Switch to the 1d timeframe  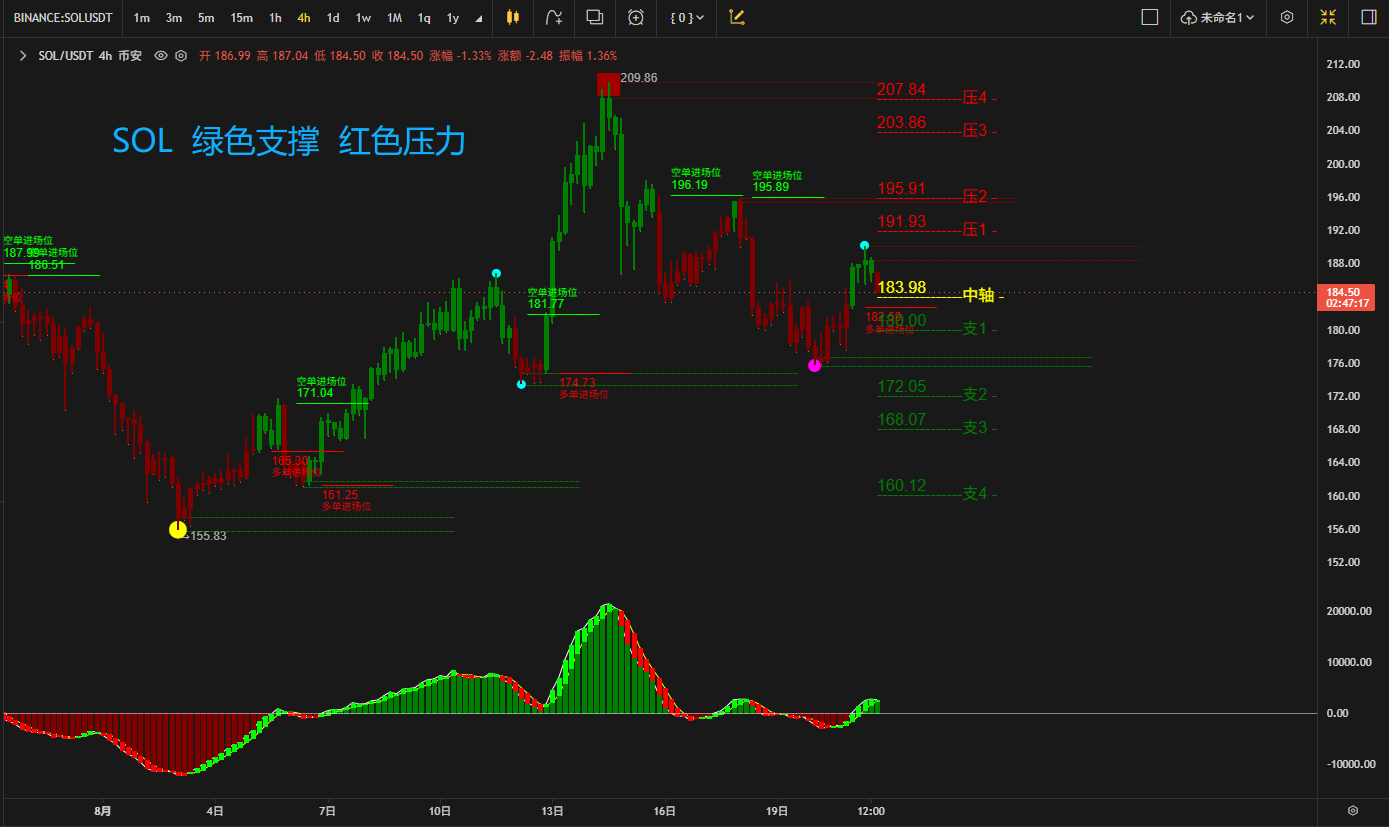[333, 17]
